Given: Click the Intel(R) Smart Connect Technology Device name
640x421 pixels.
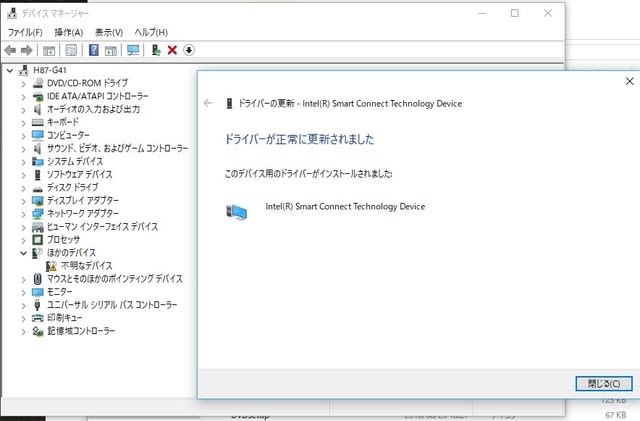Looking at the screenshot, I should [345, 207].
